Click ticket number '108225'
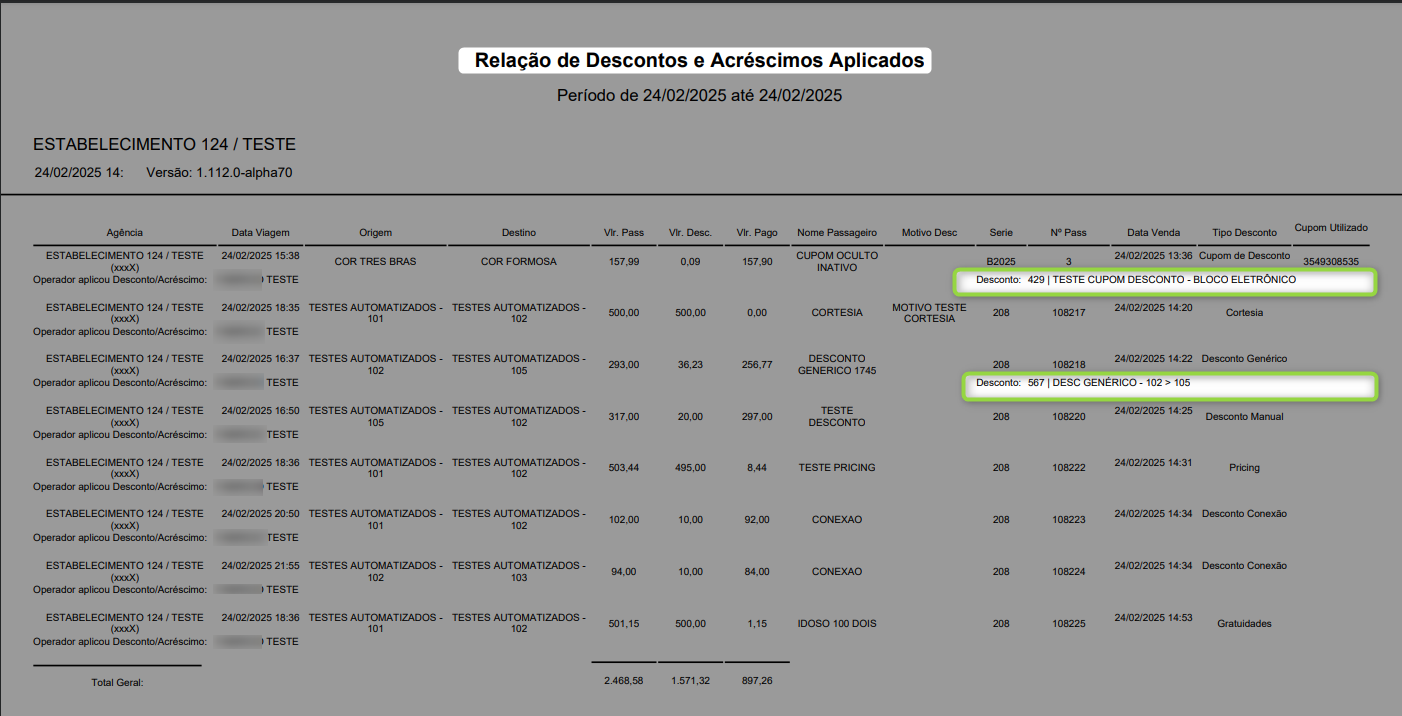Image resolution: width=1402 pixels, height=716 pixels. 1069,624
